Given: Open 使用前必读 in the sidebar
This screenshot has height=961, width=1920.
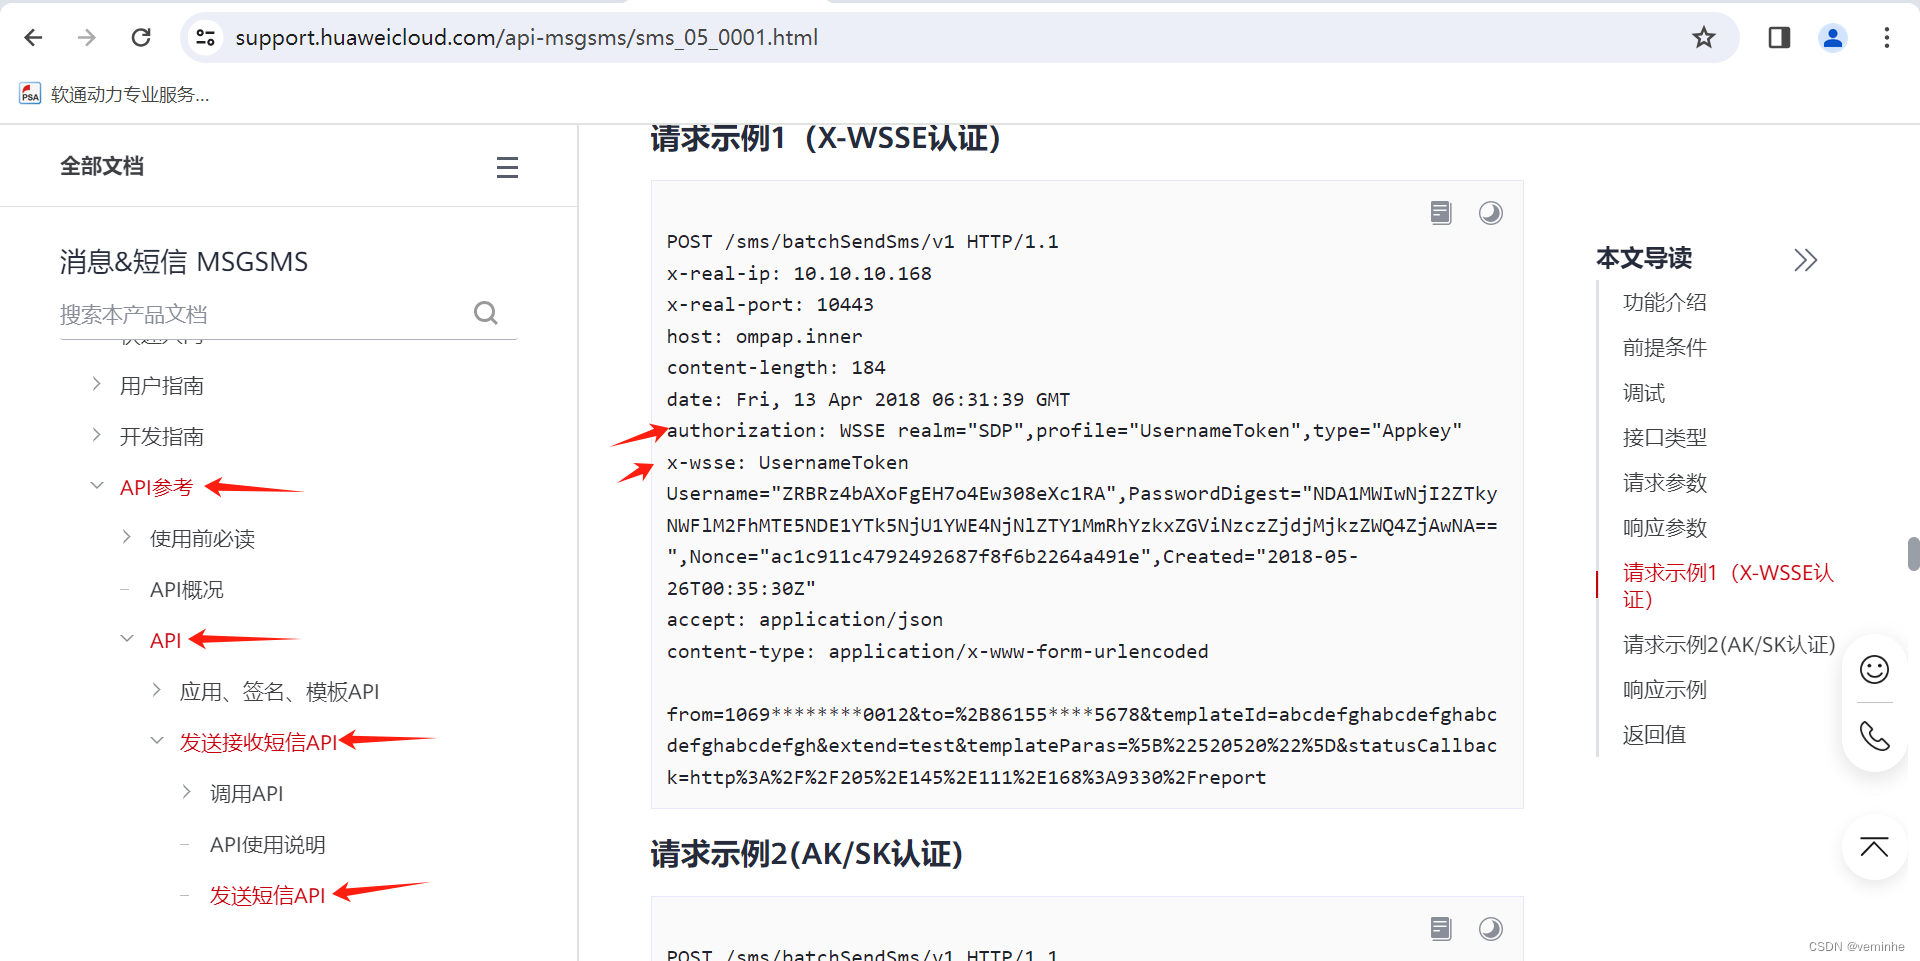Looking at the screenshot, I should tap(203, 539).
